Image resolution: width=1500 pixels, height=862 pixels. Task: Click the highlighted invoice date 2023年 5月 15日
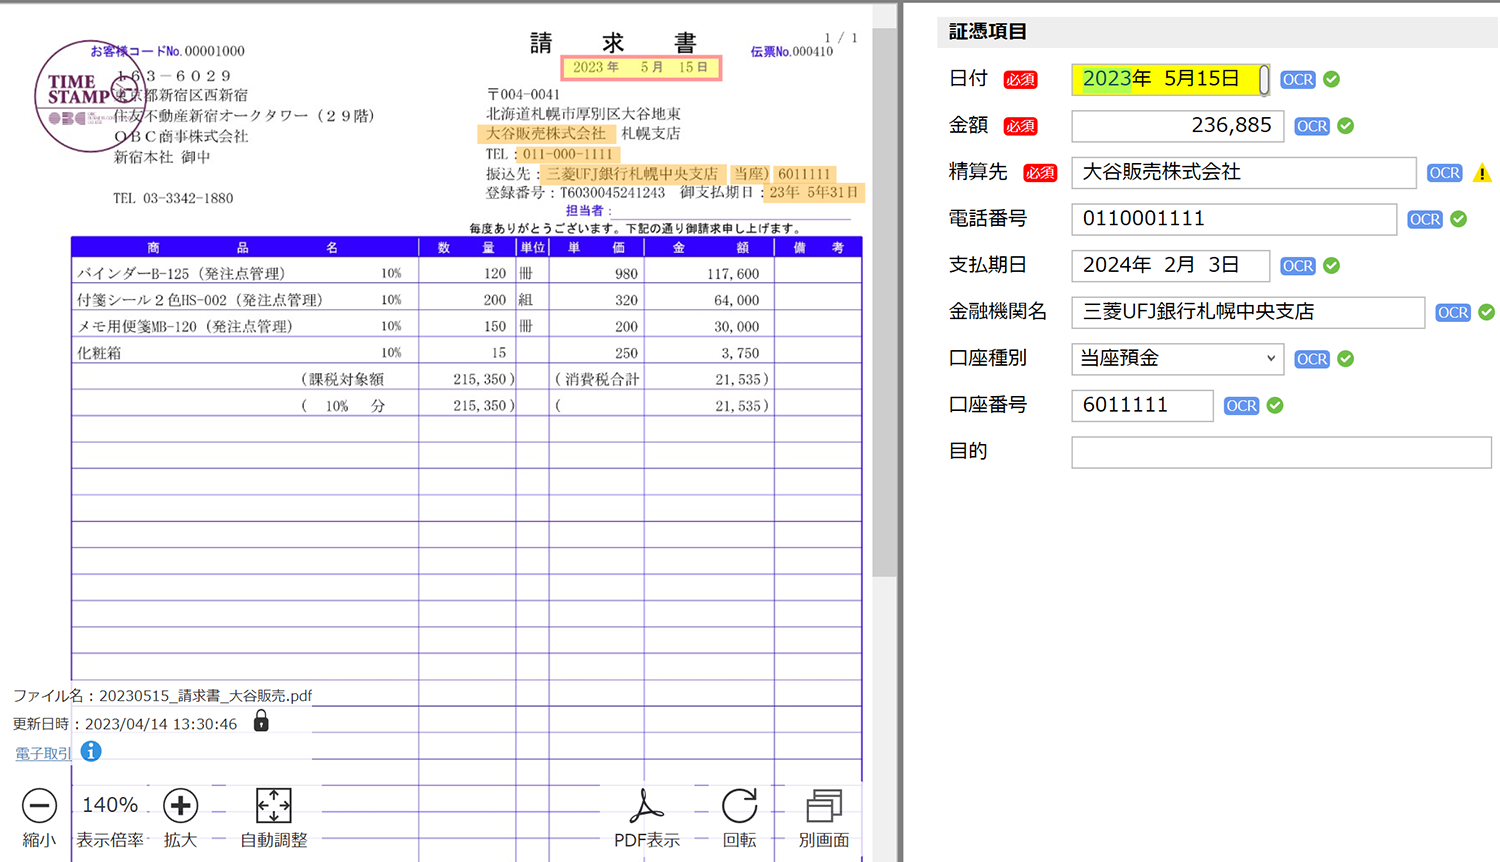[641, 67]
